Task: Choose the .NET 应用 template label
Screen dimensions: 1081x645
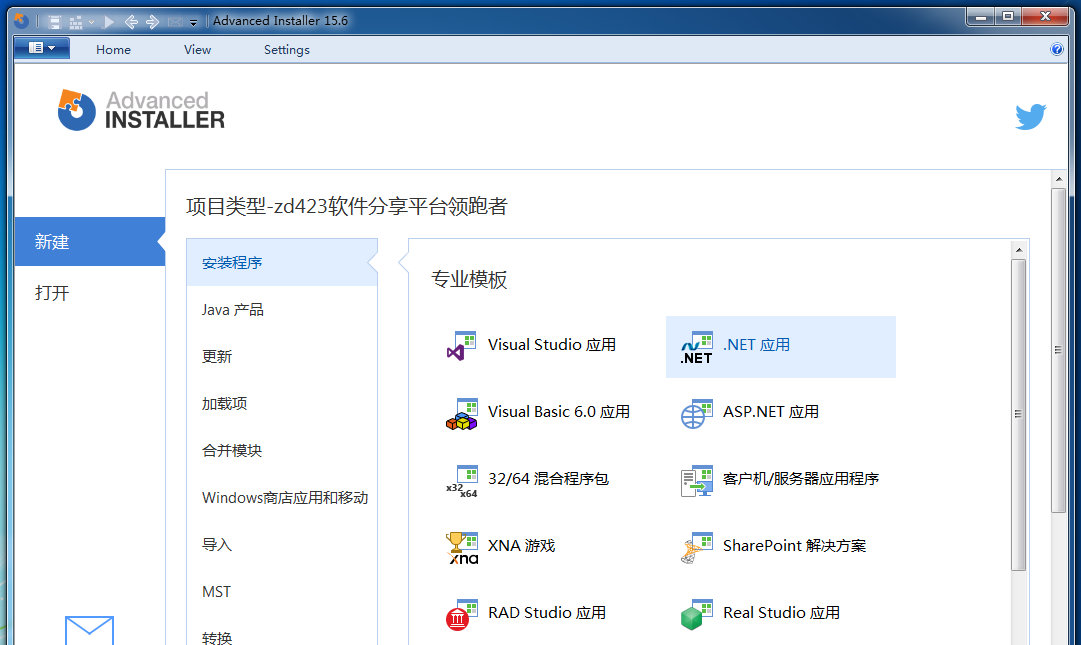Action: (756, 345)
